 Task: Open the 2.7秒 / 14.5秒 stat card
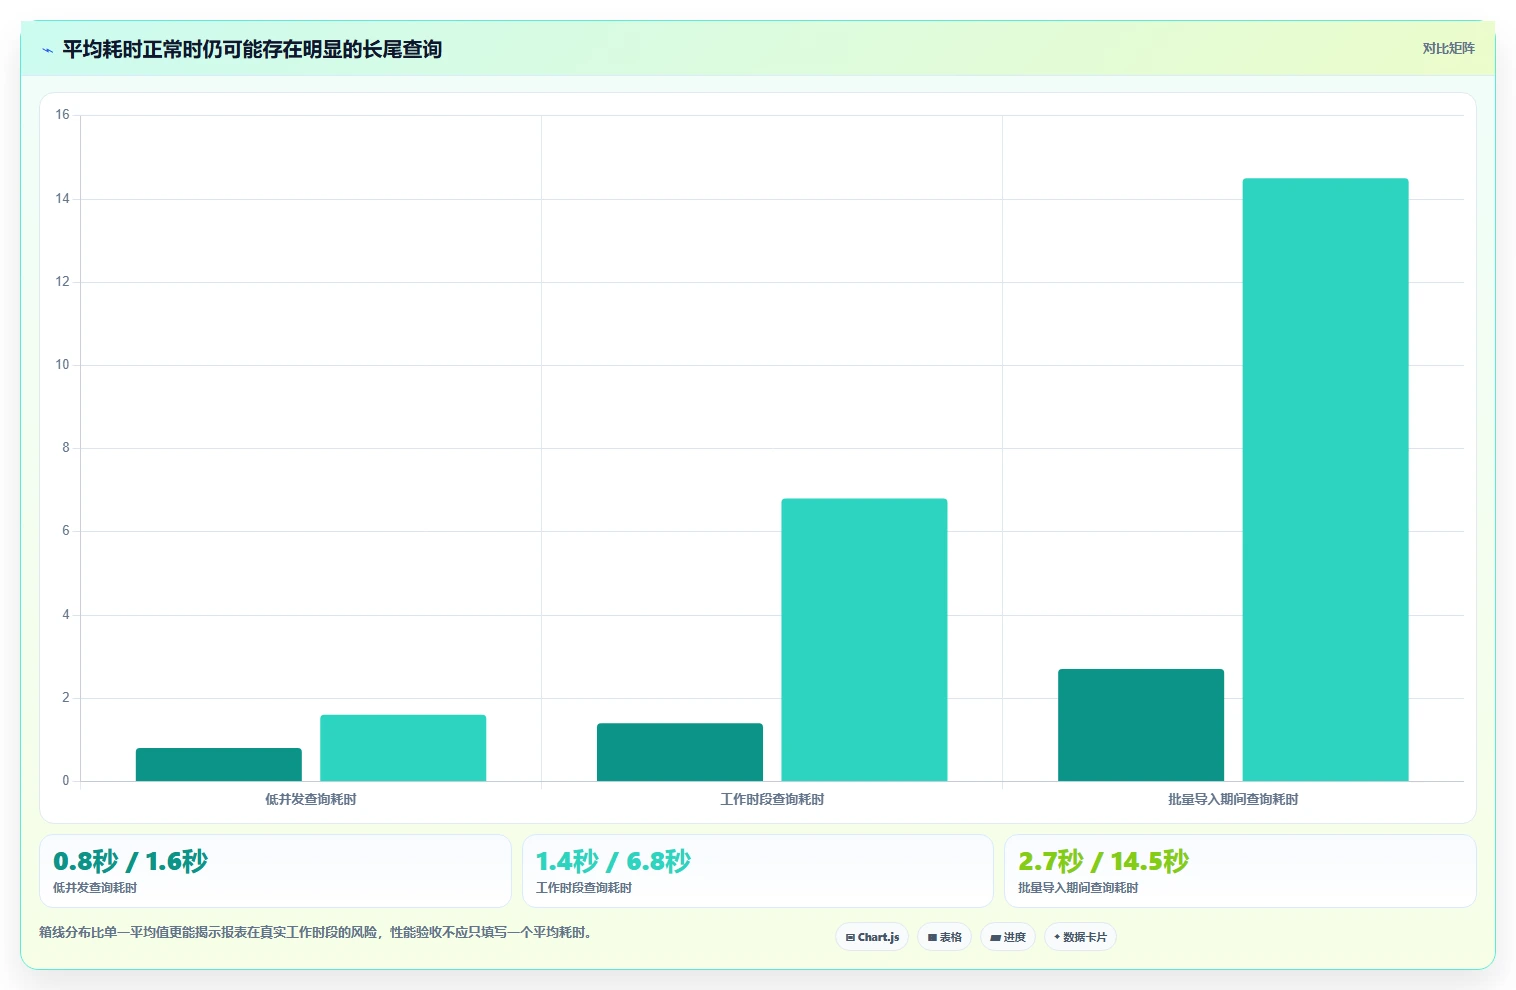pos(1240,871)
